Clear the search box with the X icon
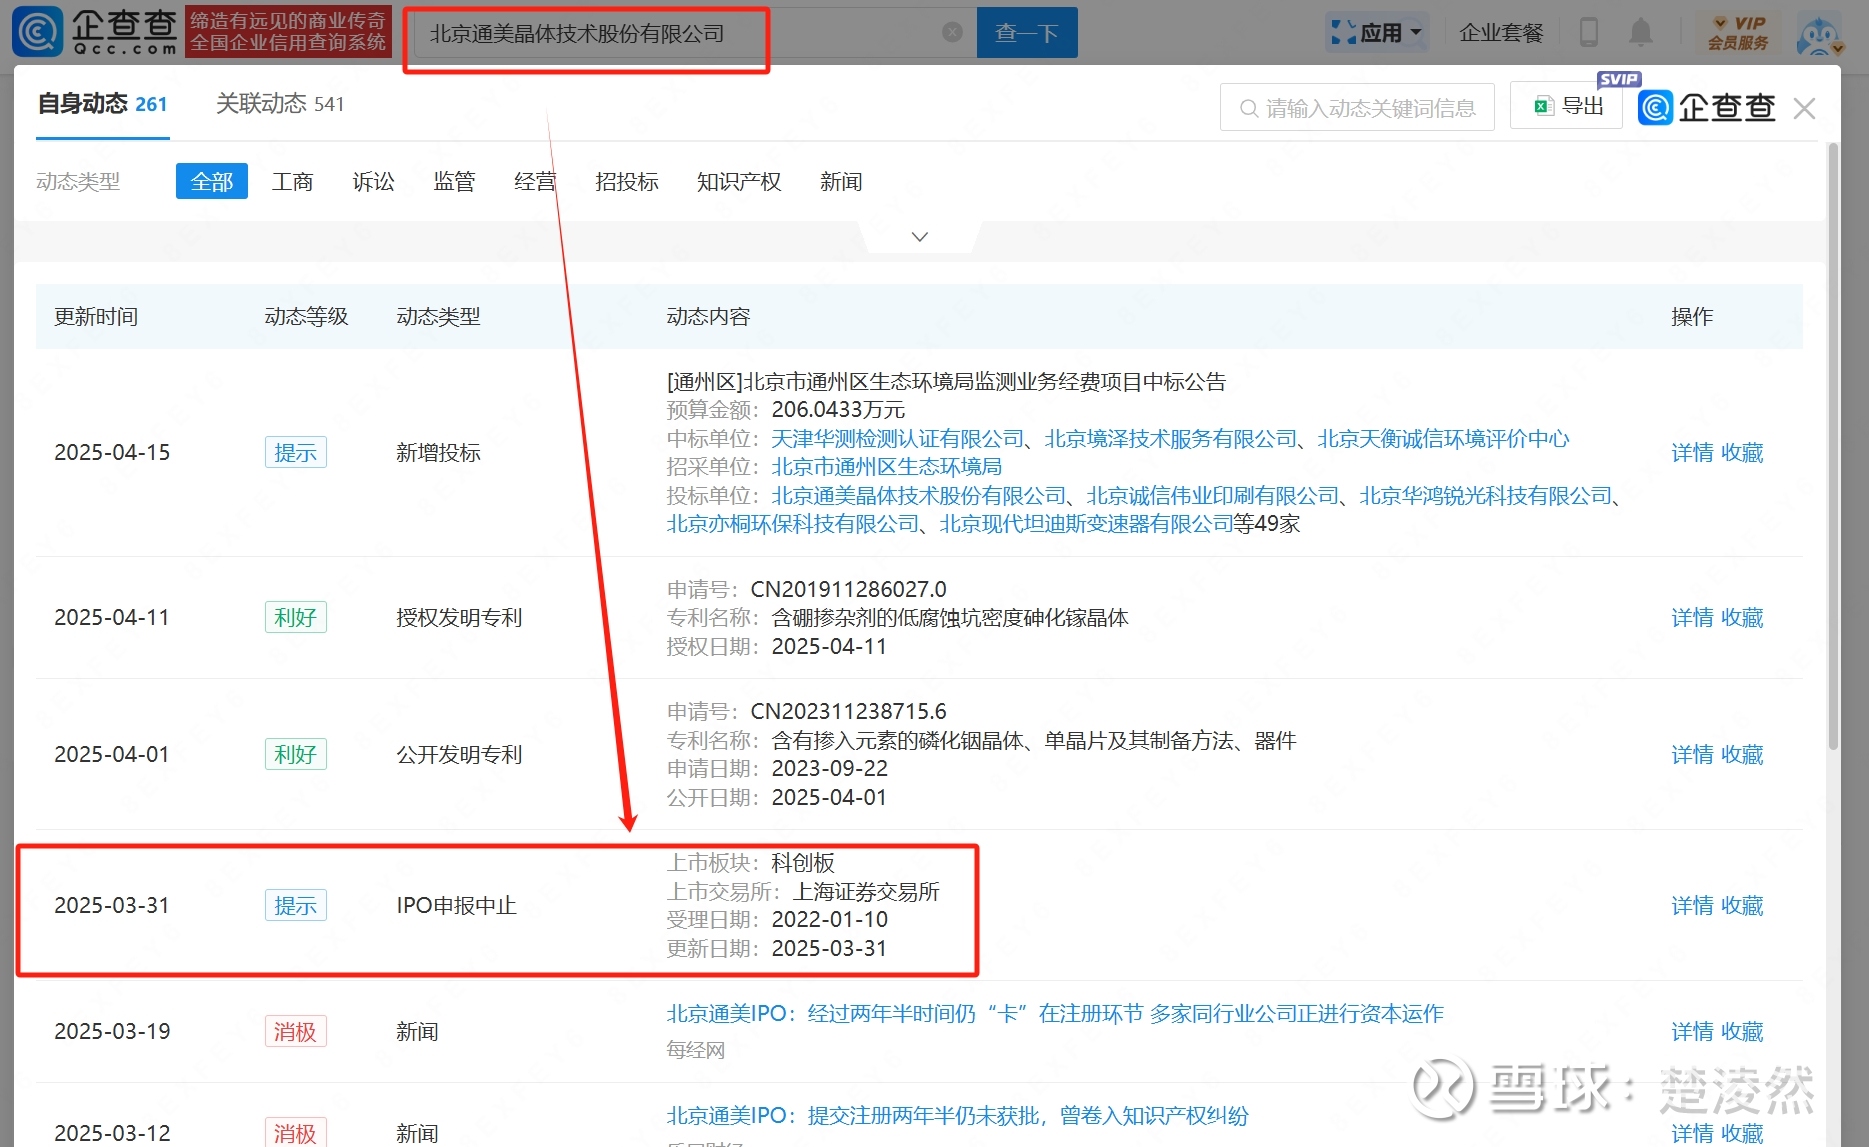Image resolution: width=1869 pixels, height=1147 pixels. coord(952,33)
